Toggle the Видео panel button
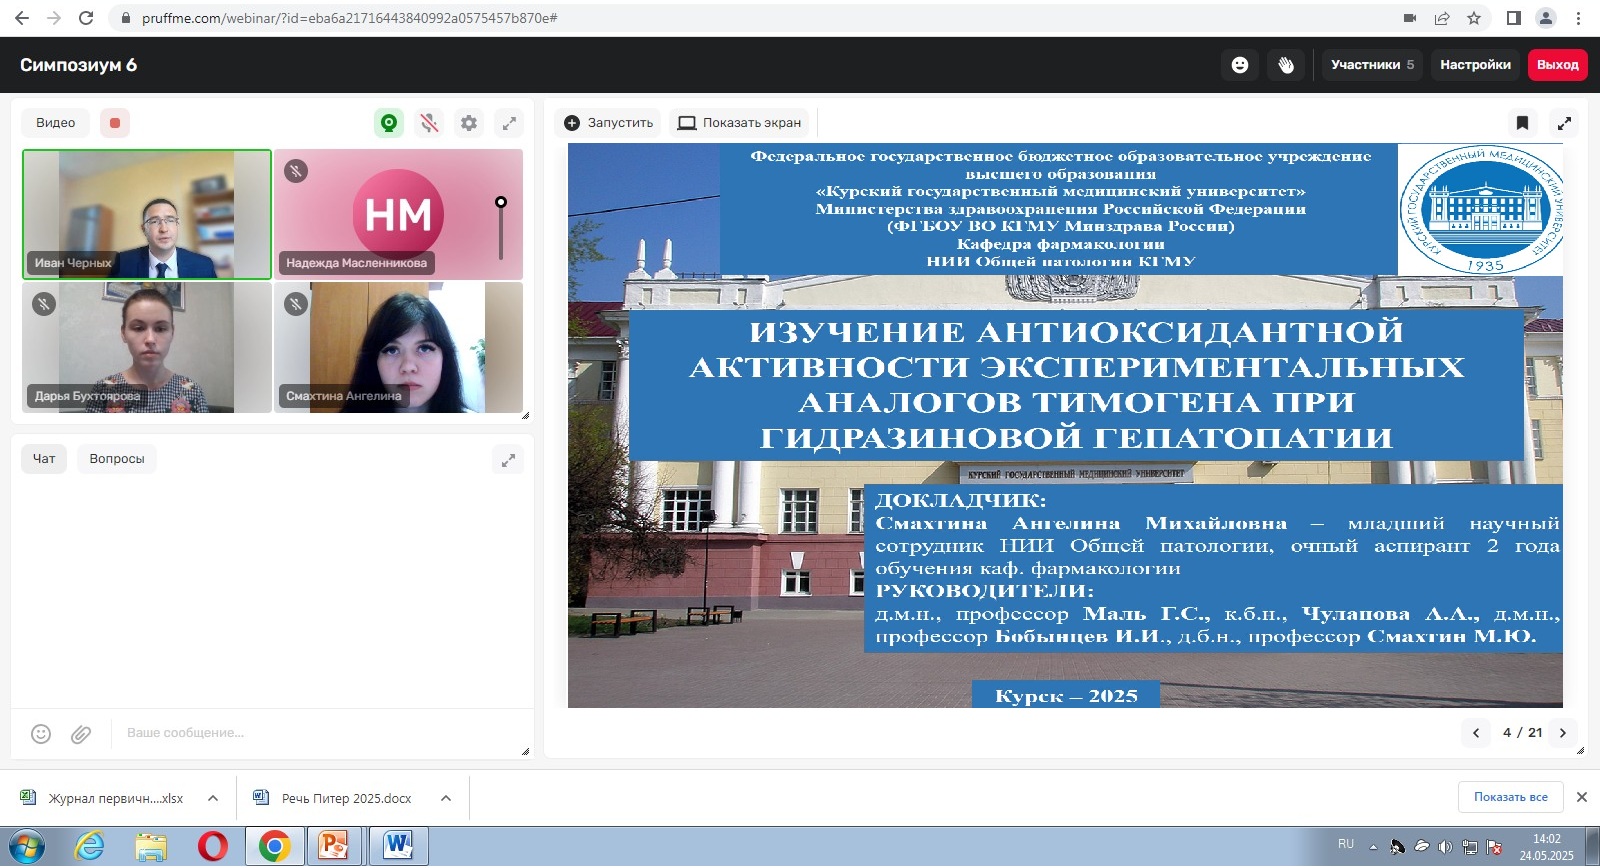The width and height of the screenshot is (1600, 868). [x=56, y=123]
